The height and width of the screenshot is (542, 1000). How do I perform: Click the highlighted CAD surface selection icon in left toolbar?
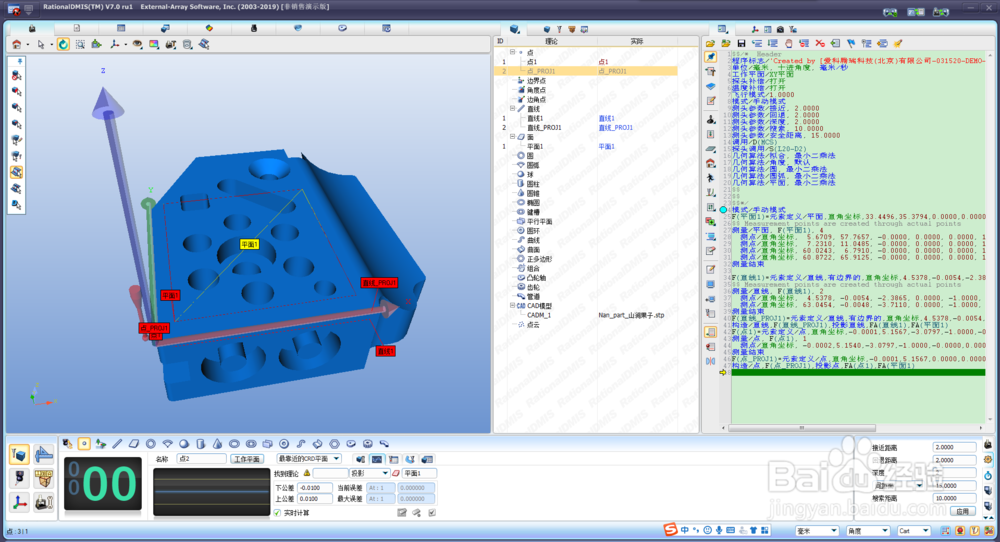pyautogui.click(x=17, y=172)
